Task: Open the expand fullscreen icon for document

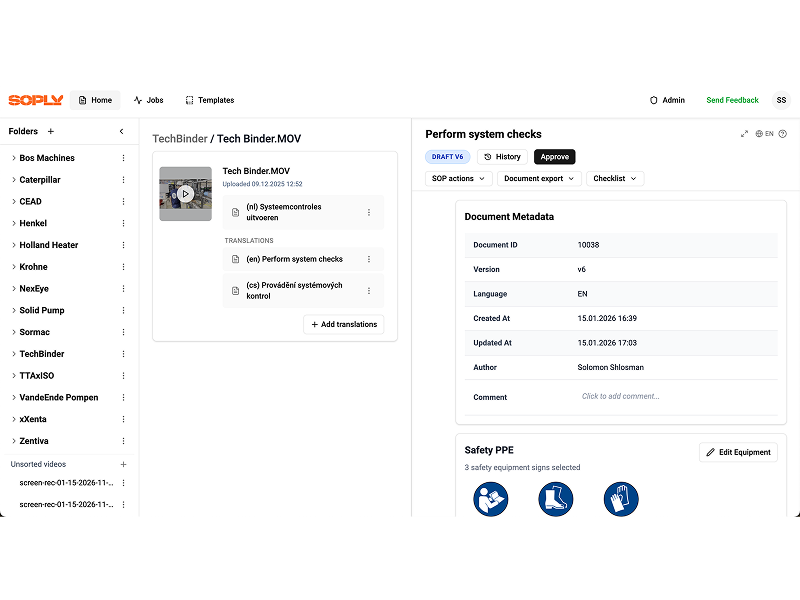Action: tap(744, 134)
